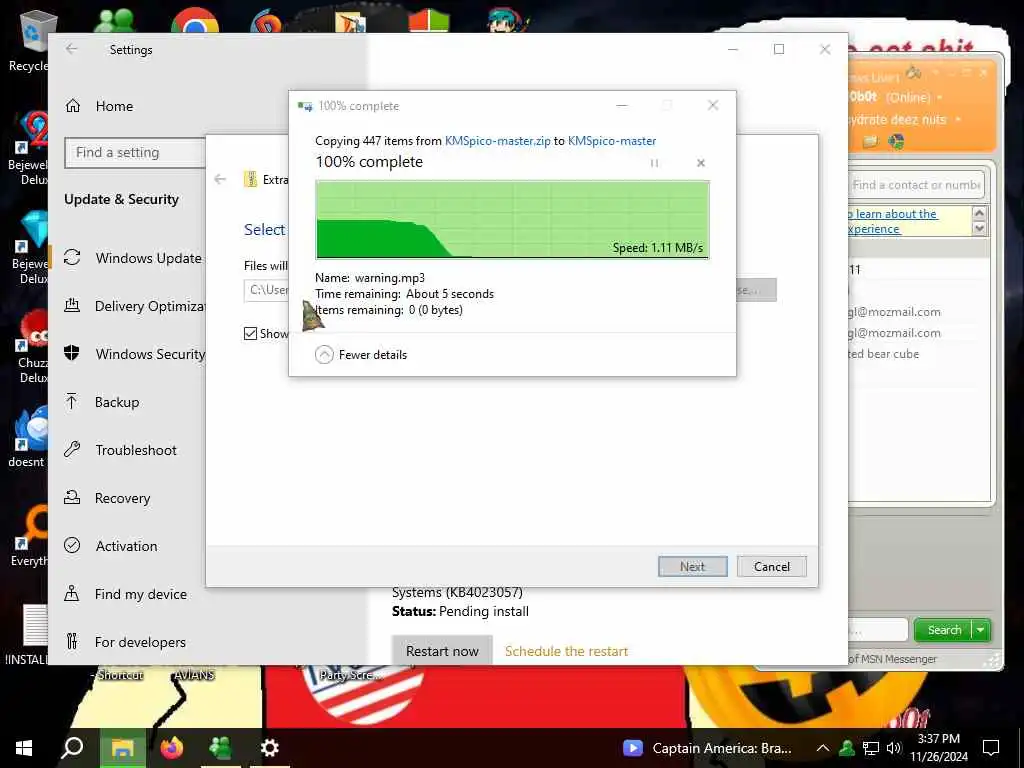Open the Messenger Online status dropdown

coord(940,98)
